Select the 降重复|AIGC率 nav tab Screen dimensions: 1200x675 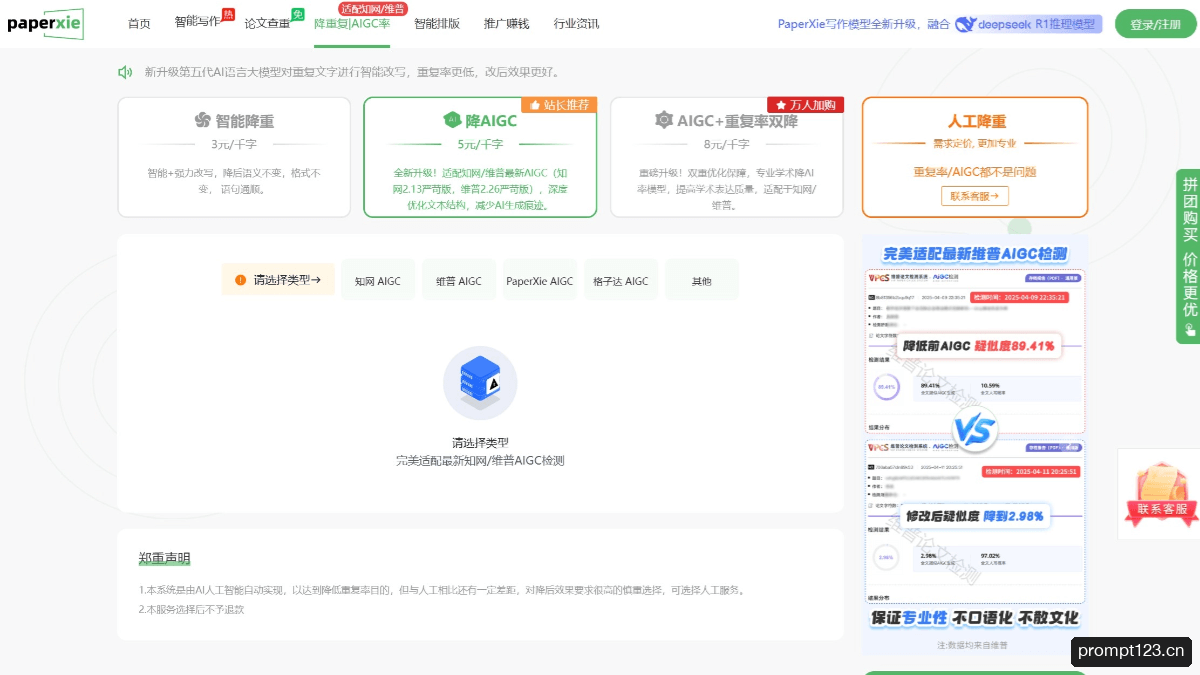352,23
